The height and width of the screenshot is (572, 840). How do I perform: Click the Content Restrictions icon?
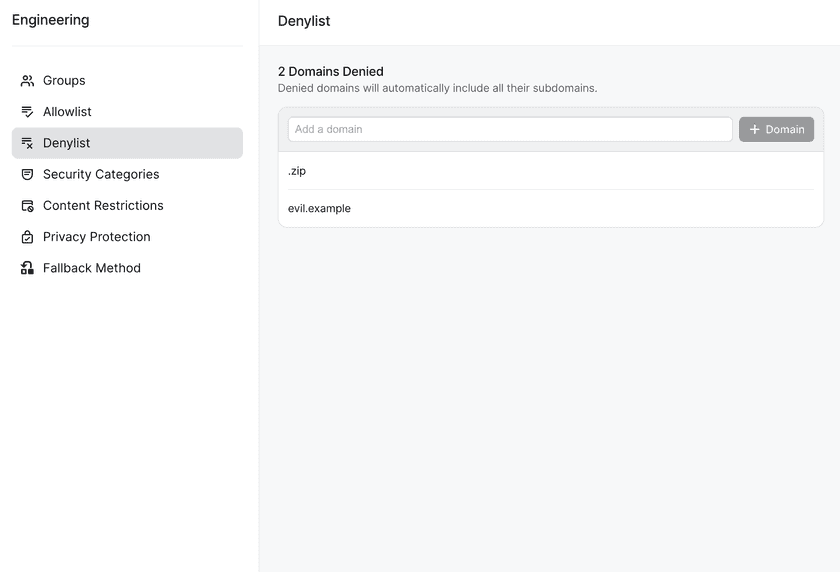point(27,206)
